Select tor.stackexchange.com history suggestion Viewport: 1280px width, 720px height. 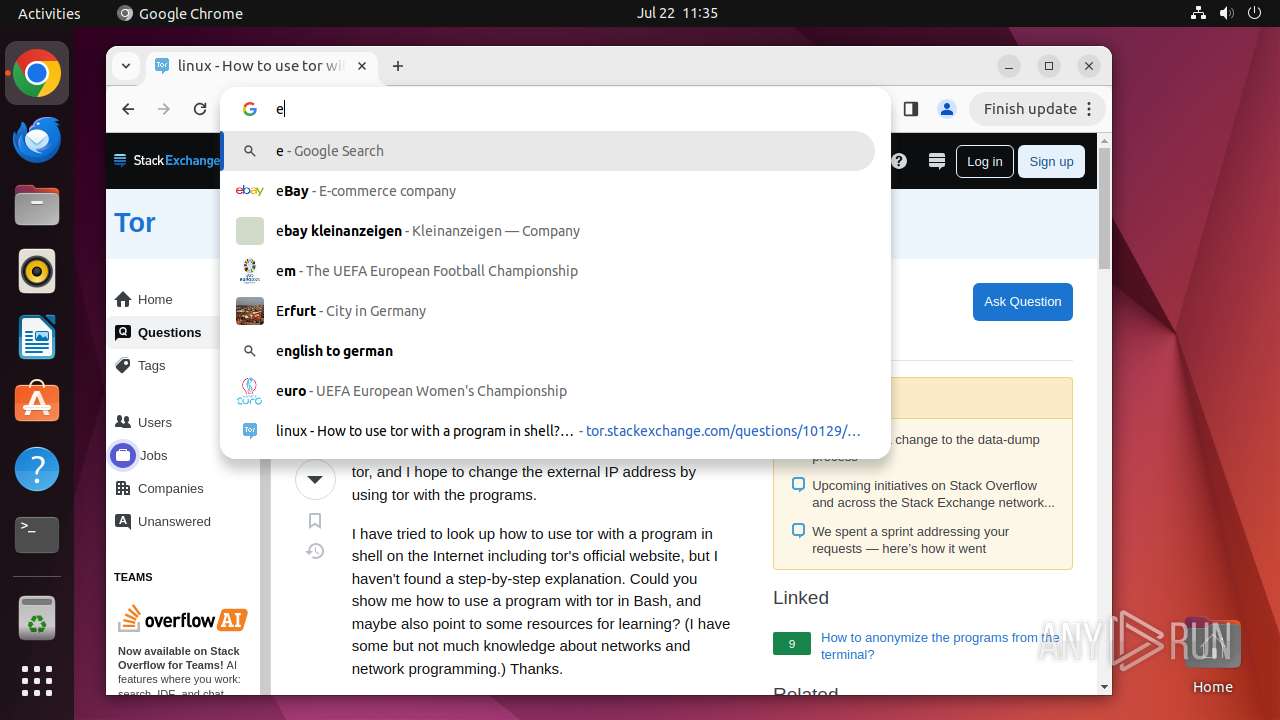pos(548,431)
